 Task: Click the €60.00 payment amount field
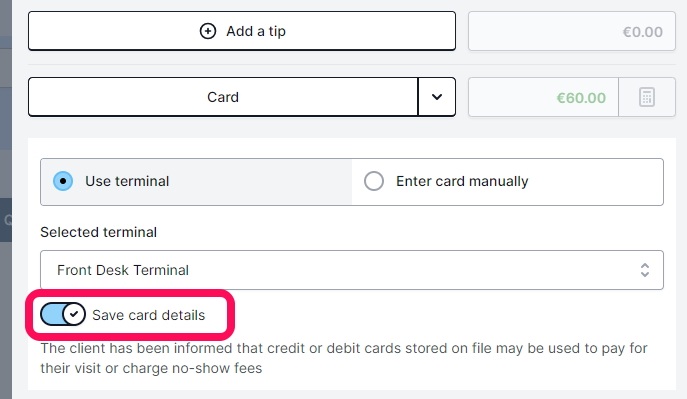click(543, 97)
